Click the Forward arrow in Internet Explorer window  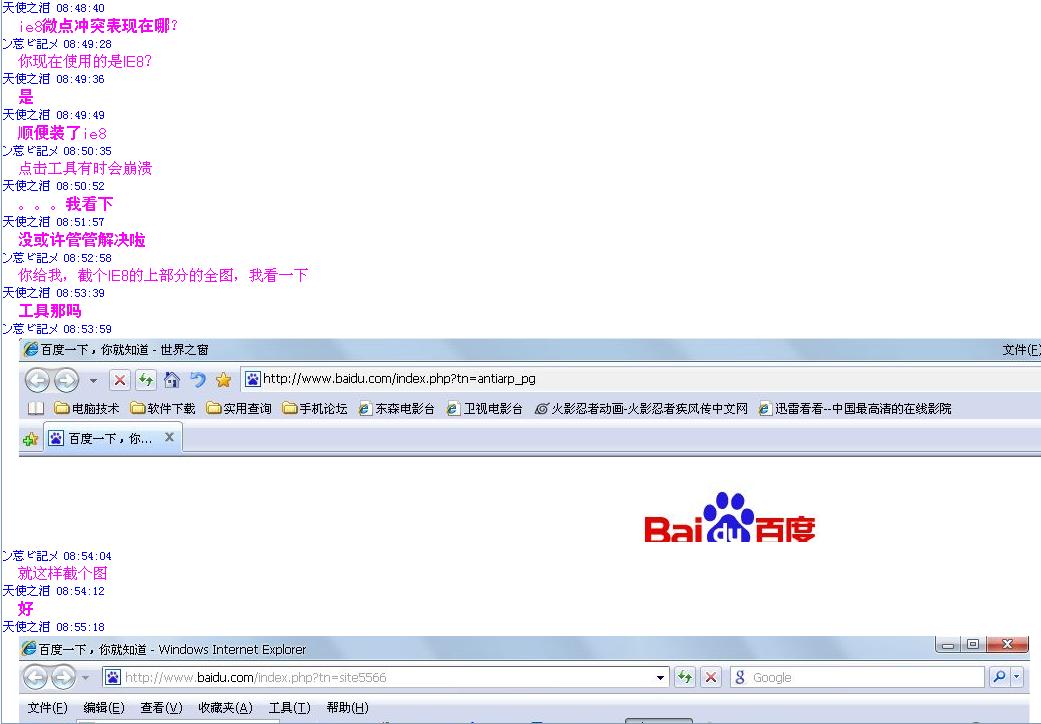[63, 678]
